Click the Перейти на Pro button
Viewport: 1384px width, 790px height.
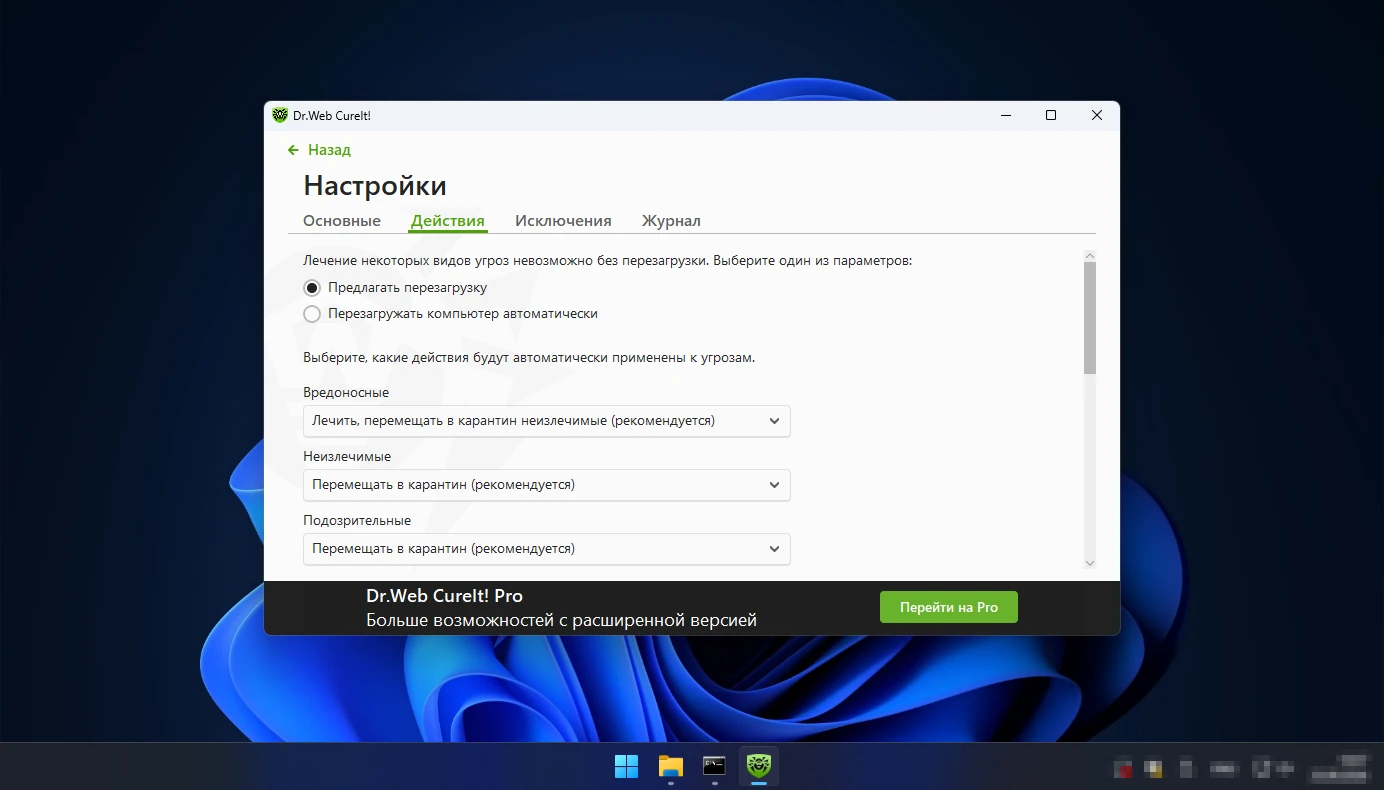click(x=949, y=607)
